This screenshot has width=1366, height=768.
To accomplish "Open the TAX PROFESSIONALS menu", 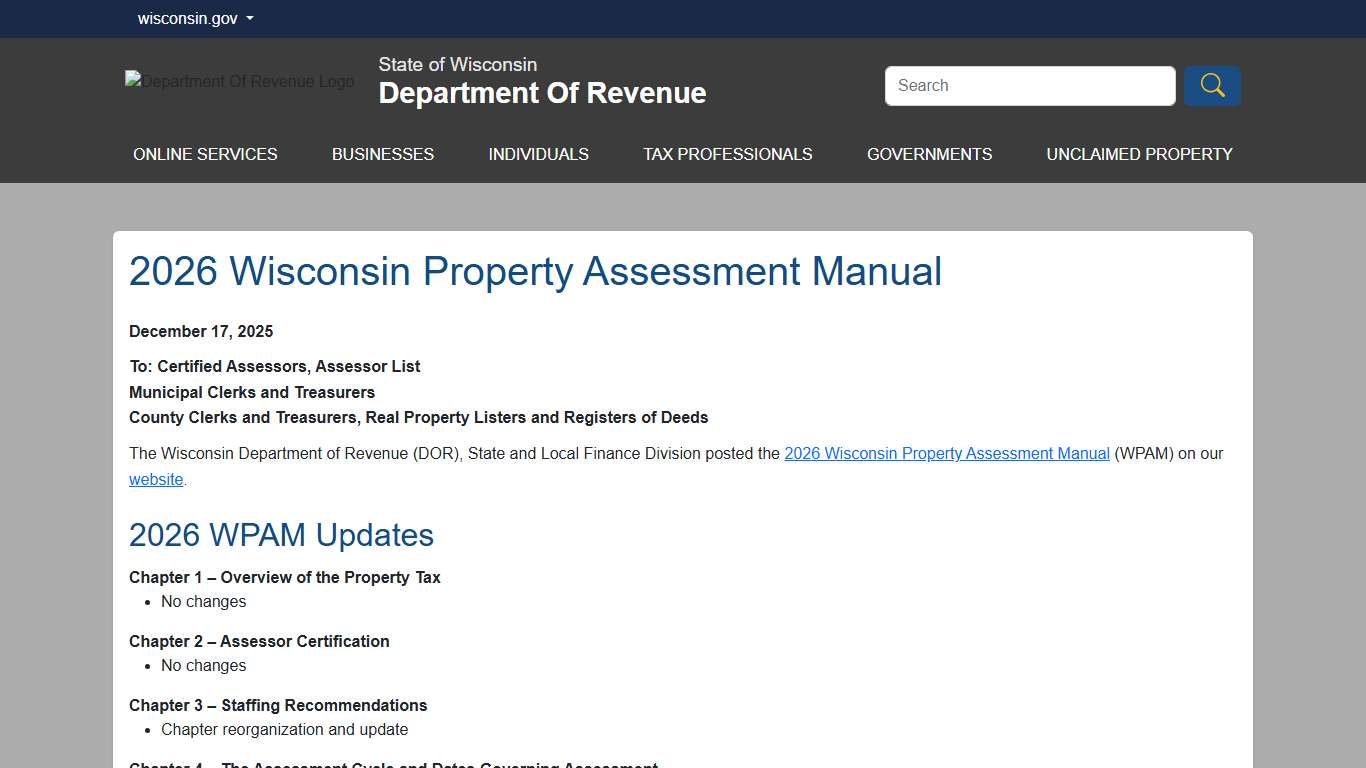I will tap(727, 154).
